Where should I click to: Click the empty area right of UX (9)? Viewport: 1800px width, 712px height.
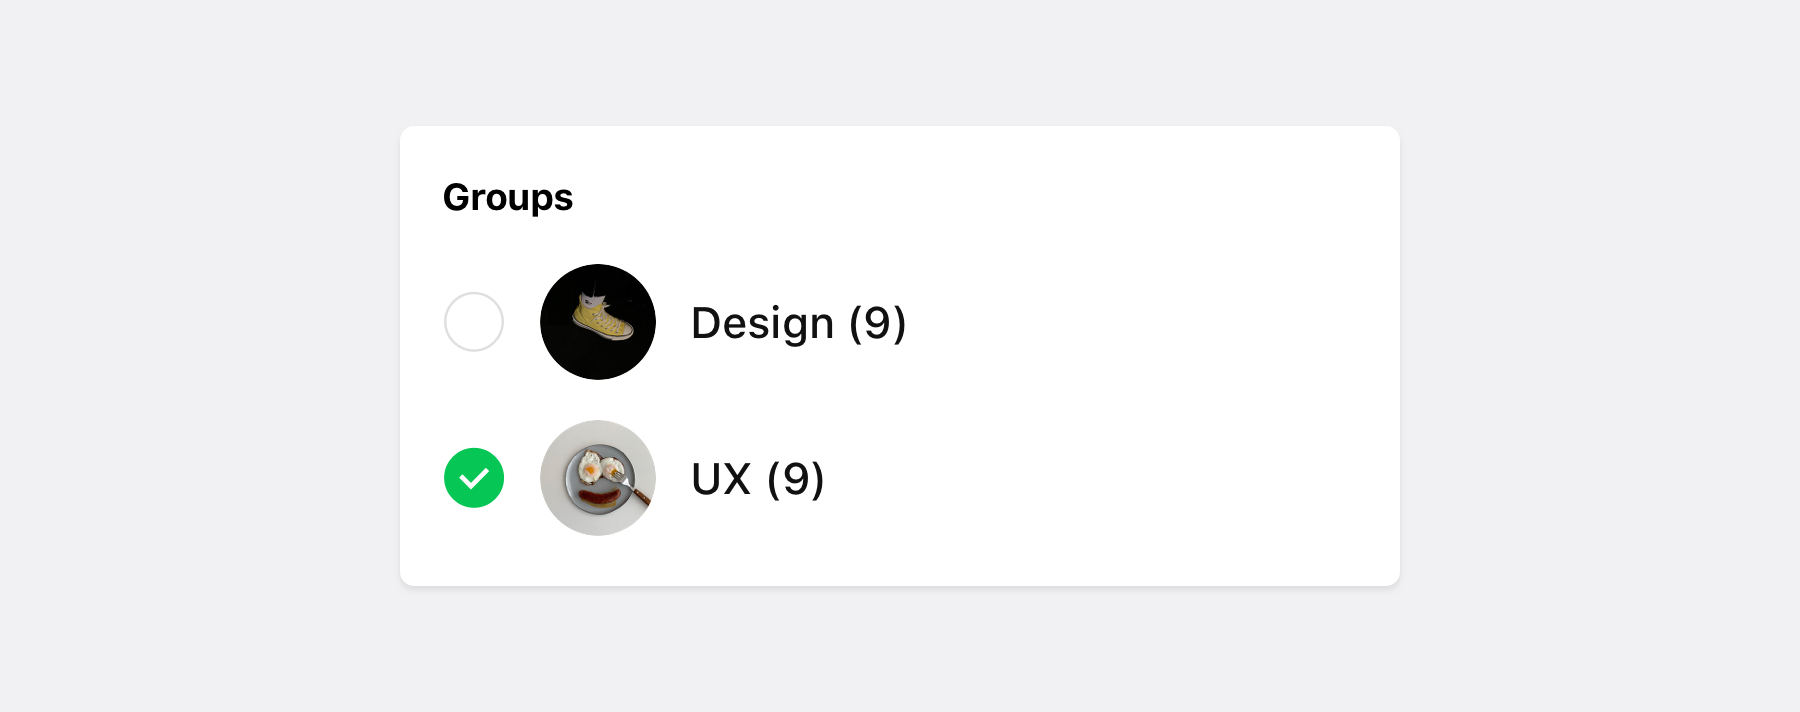pos(1100,479)
